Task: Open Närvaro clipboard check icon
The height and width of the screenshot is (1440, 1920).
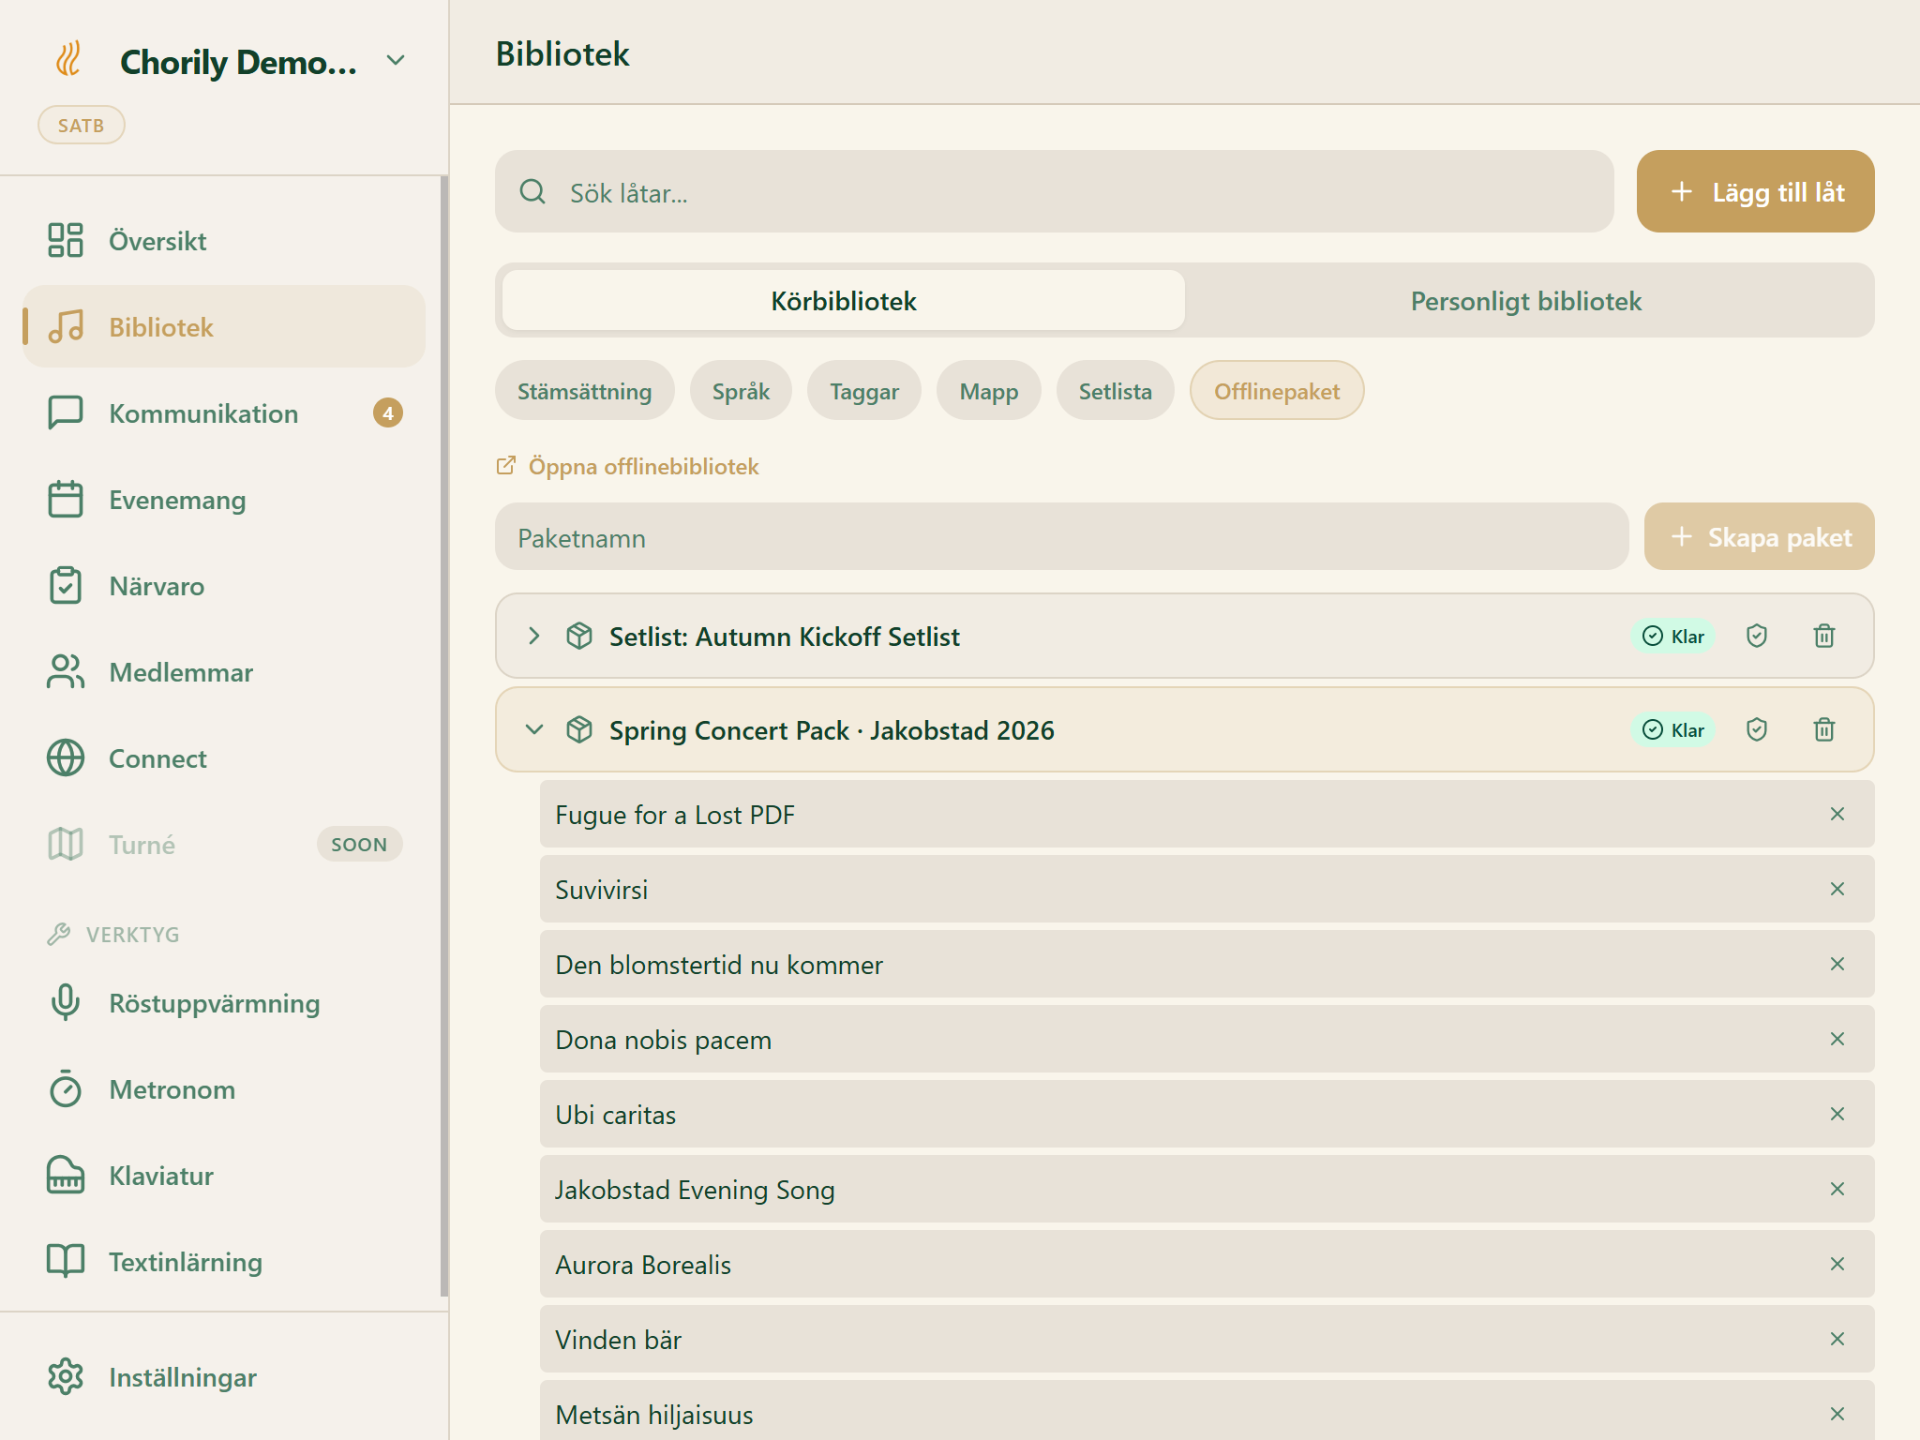Action: tap(65, 585)
